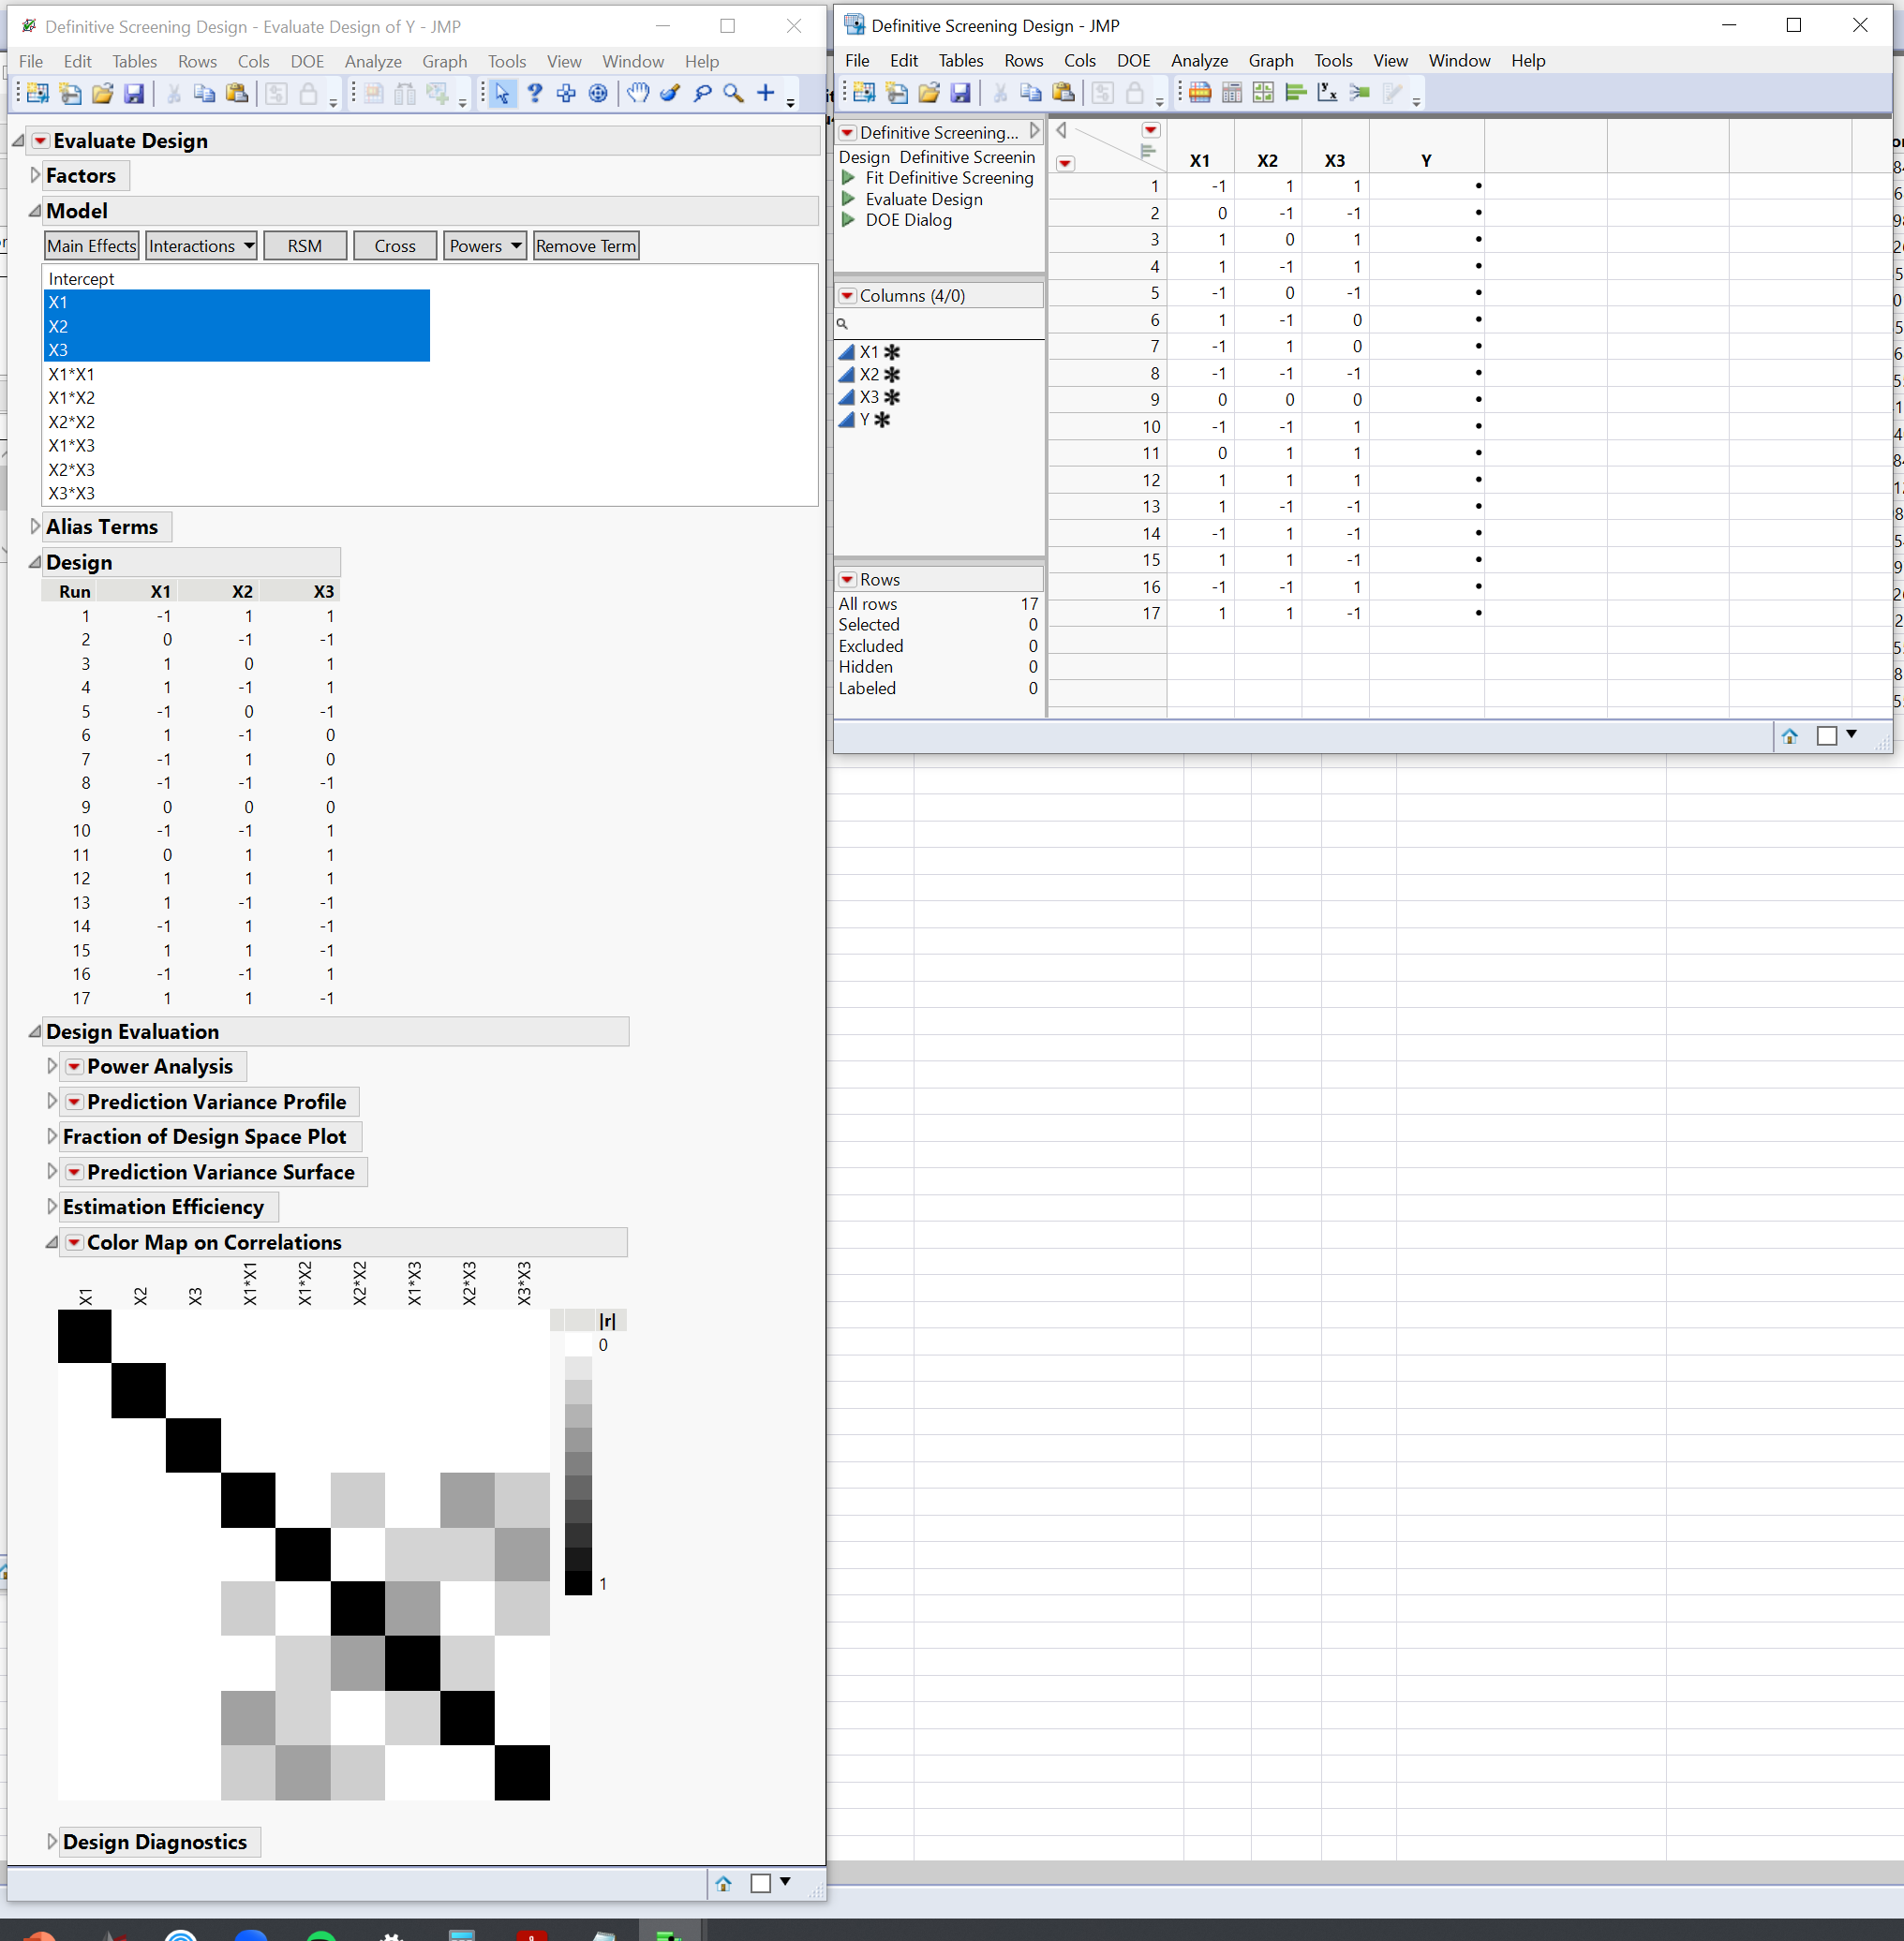The width and height of the screenshot is (1904, 1941).
Task: Click the question mark help tool
Action: 535,94
